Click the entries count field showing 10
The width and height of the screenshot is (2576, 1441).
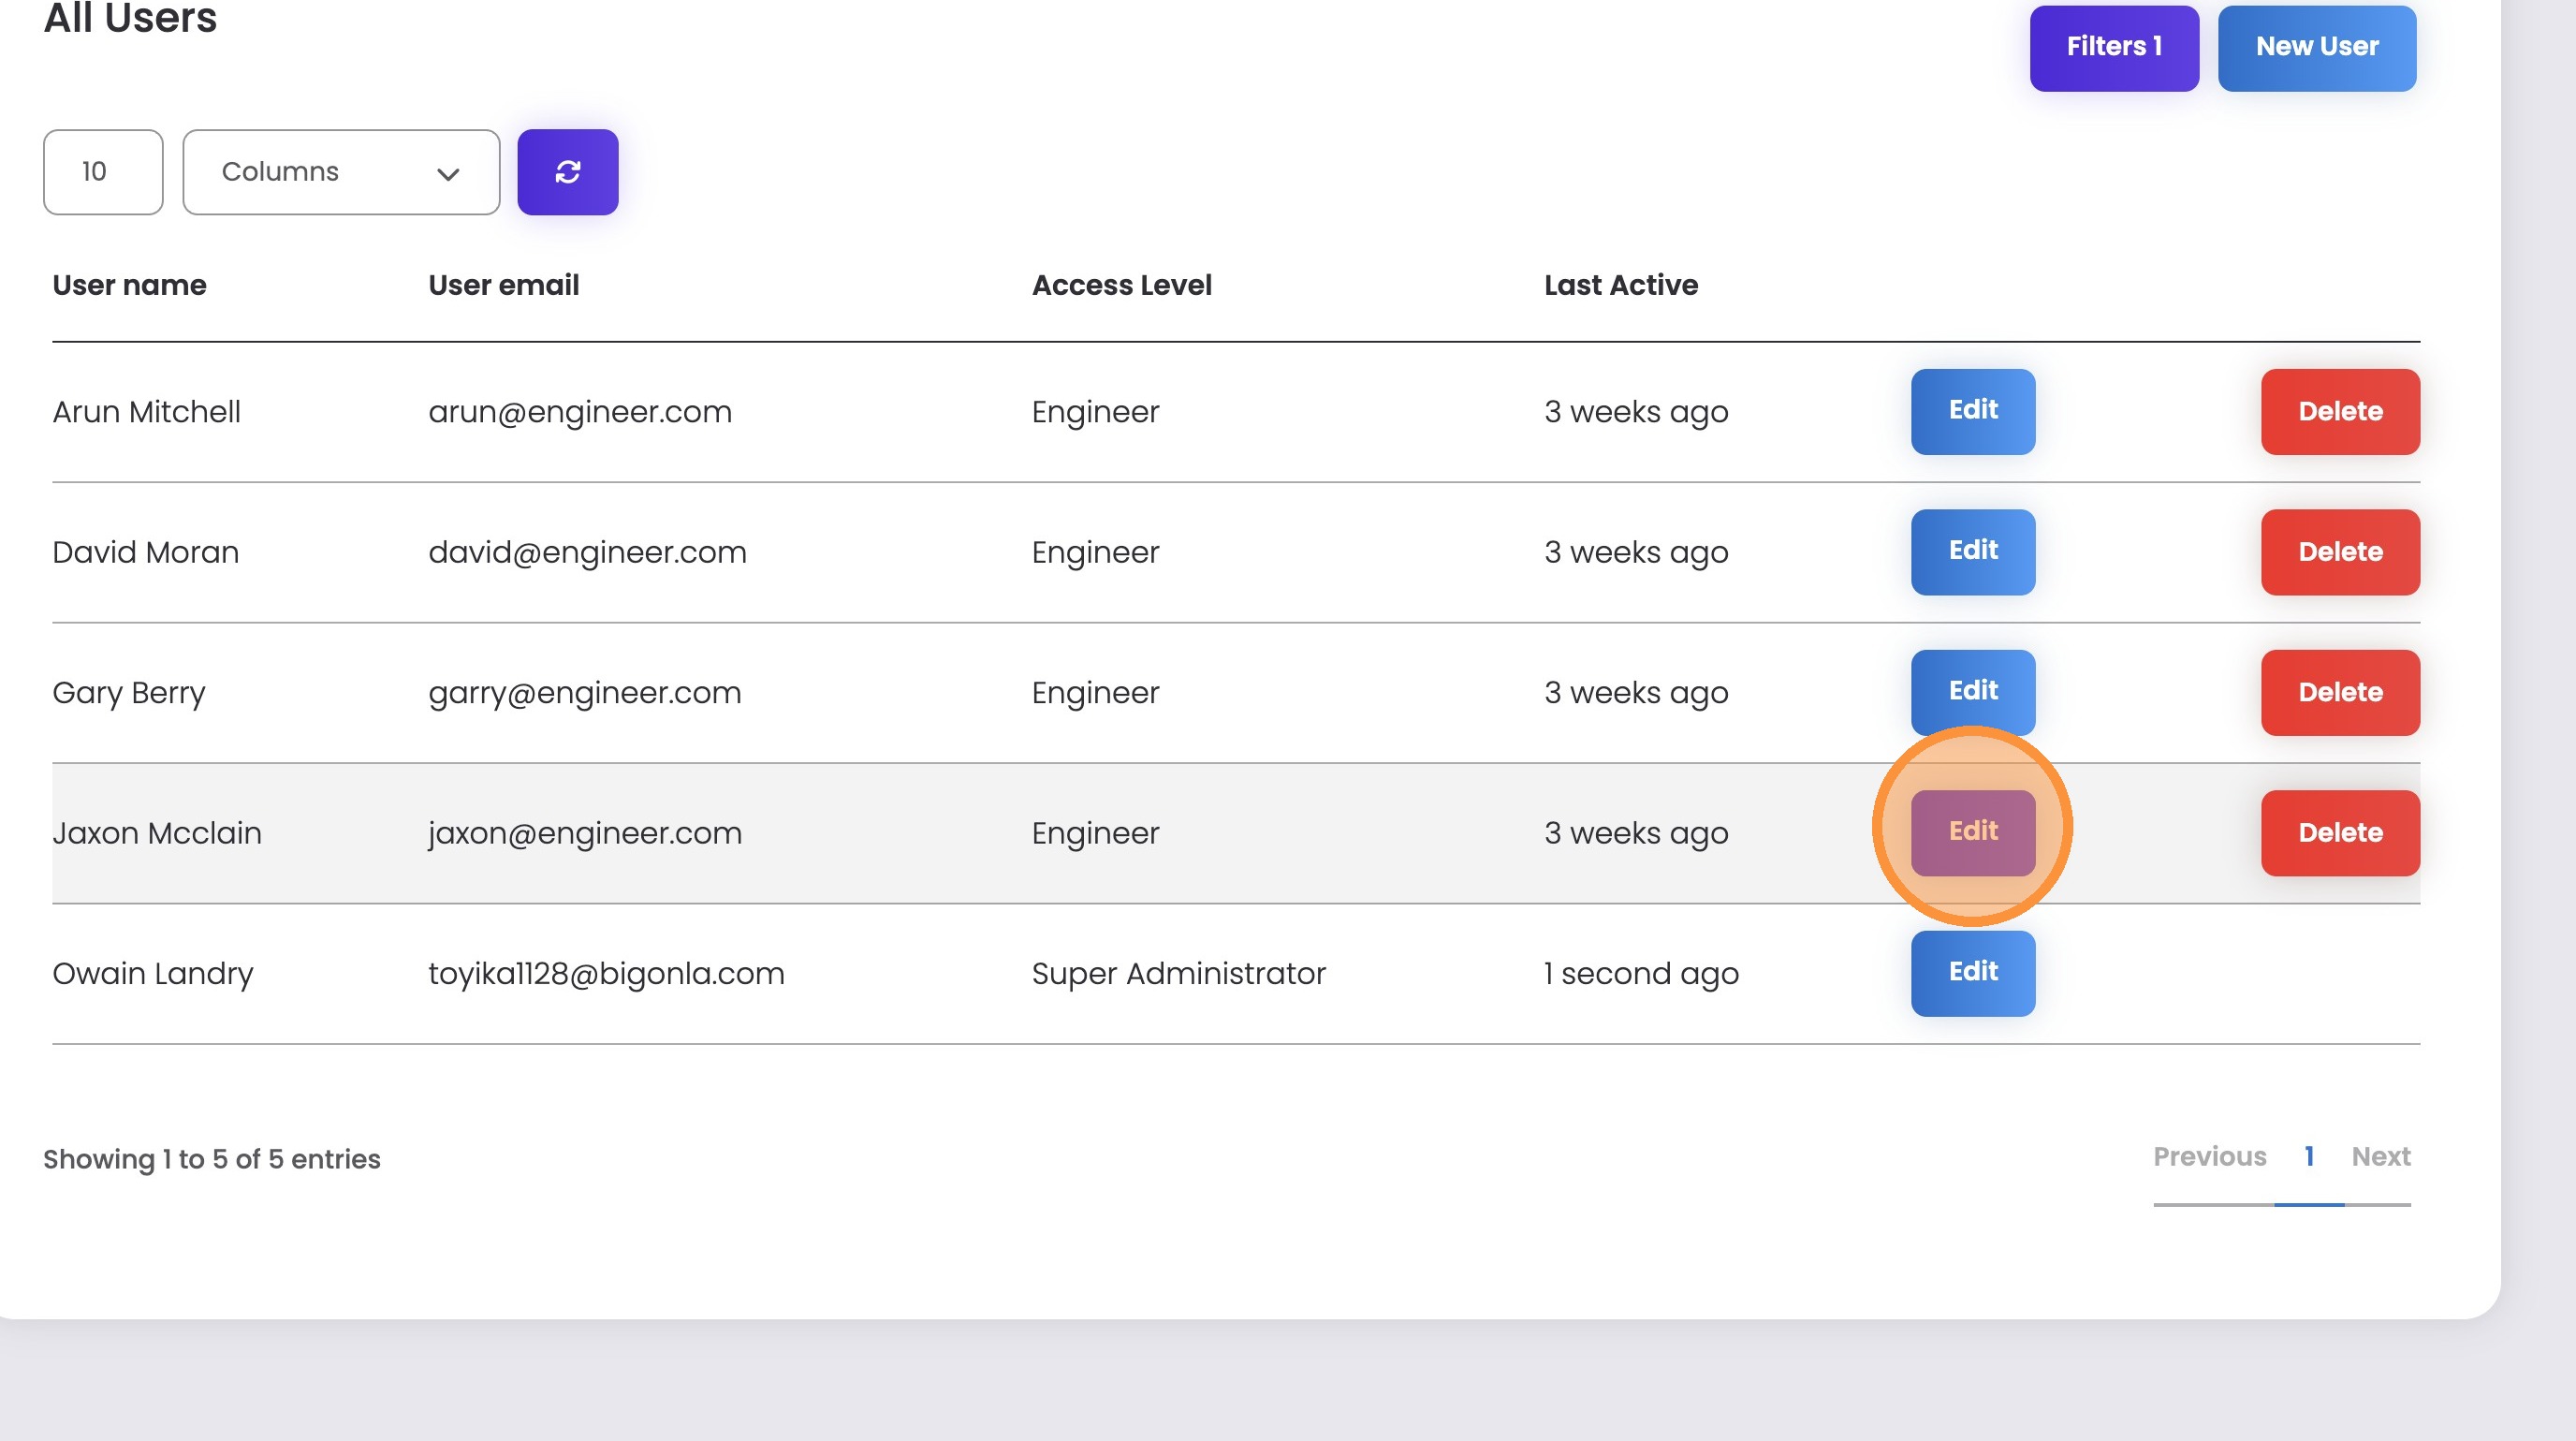point(103,172)
